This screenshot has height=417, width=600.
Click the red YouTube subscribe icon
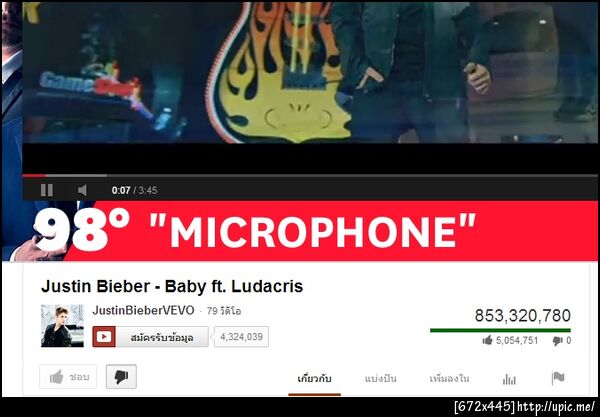click(104, 337)
